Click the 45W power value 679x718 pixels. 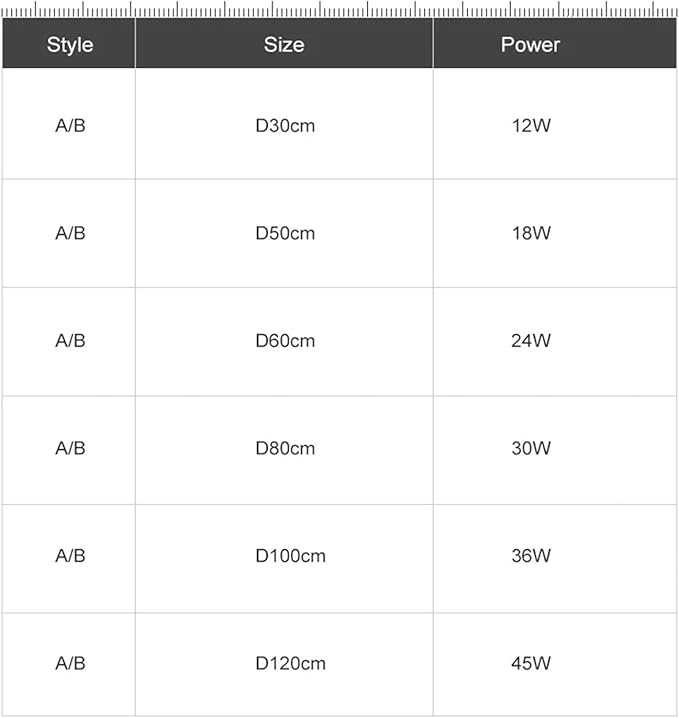(x=531, y=663)
